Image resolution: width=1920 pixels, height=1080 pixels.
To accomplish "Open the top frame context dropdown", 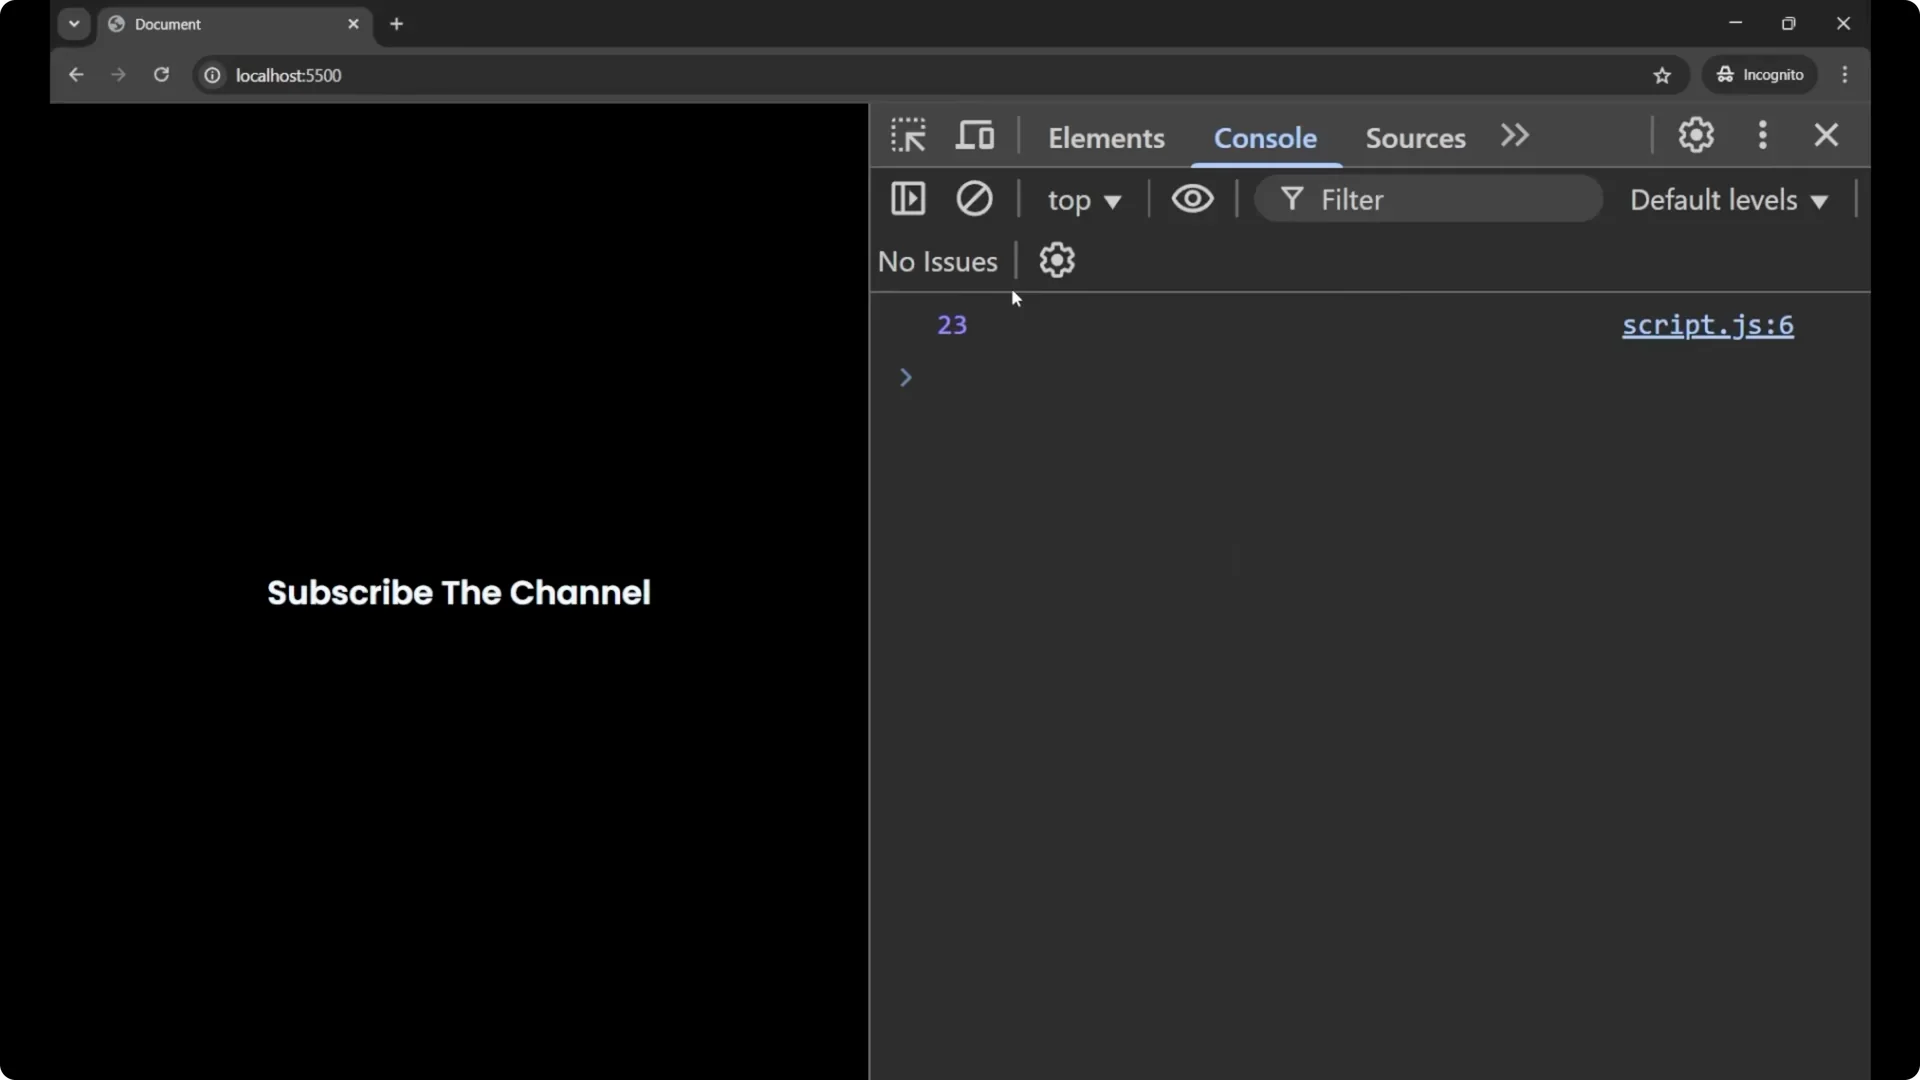I will point(1085,199).
